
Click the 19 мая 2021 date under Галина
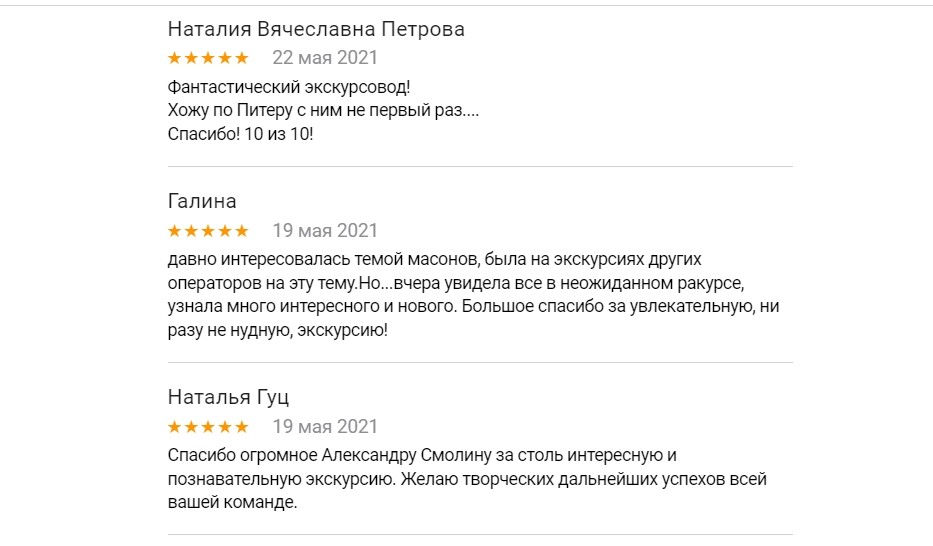coord(325,231)
